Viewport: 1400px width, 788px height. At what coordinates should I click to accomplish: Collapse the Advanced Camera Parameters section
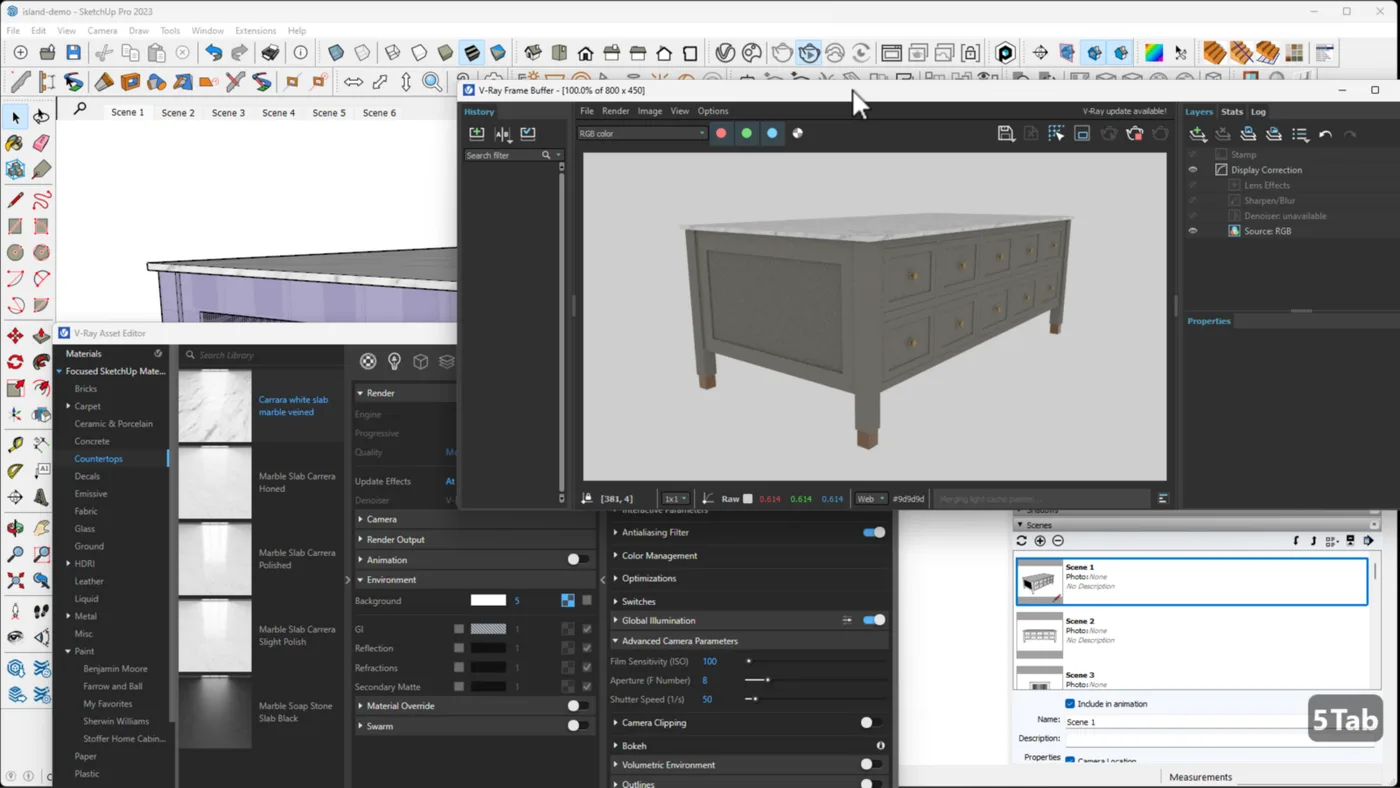(679, 641)
